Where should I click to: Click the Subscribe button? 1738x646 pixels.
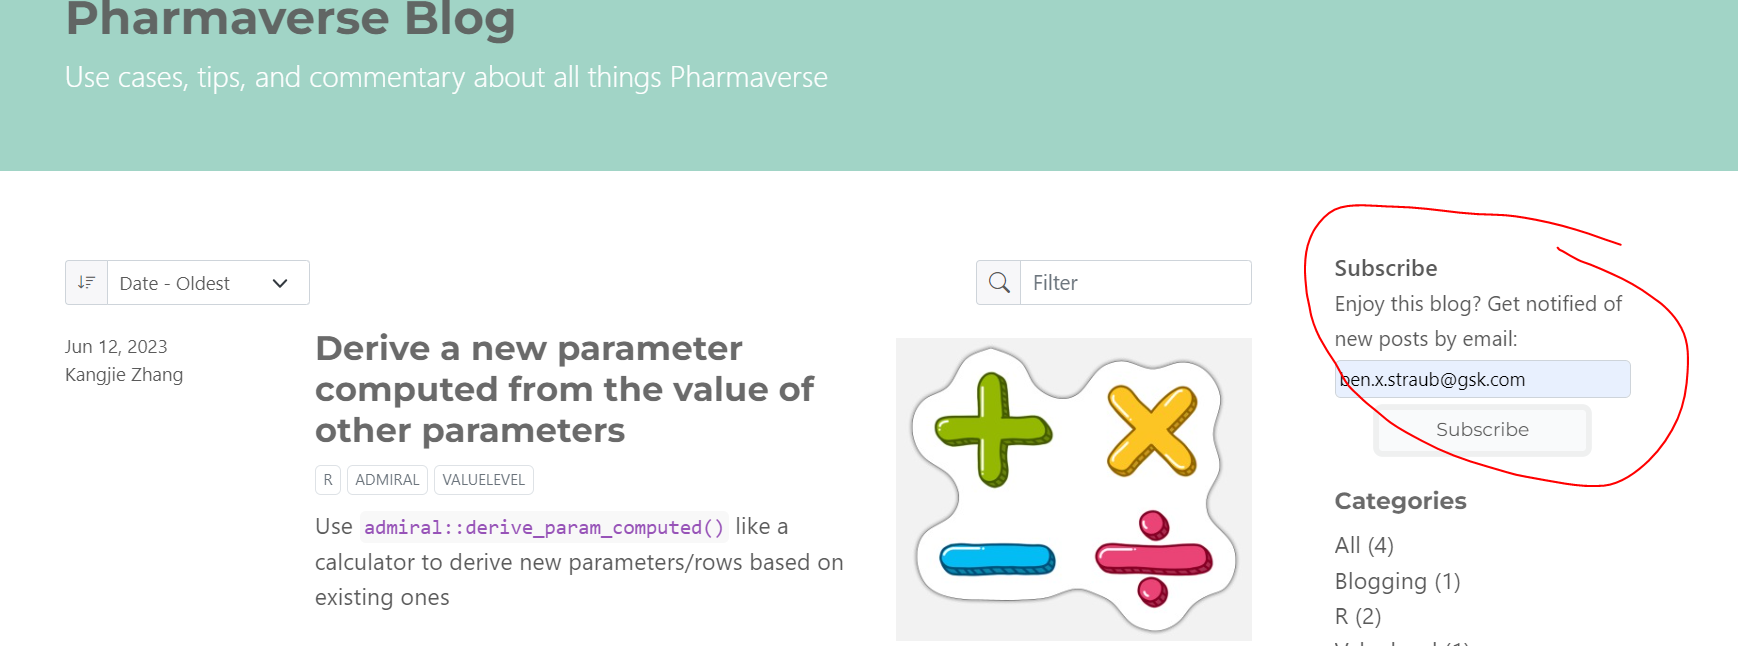1481,429
